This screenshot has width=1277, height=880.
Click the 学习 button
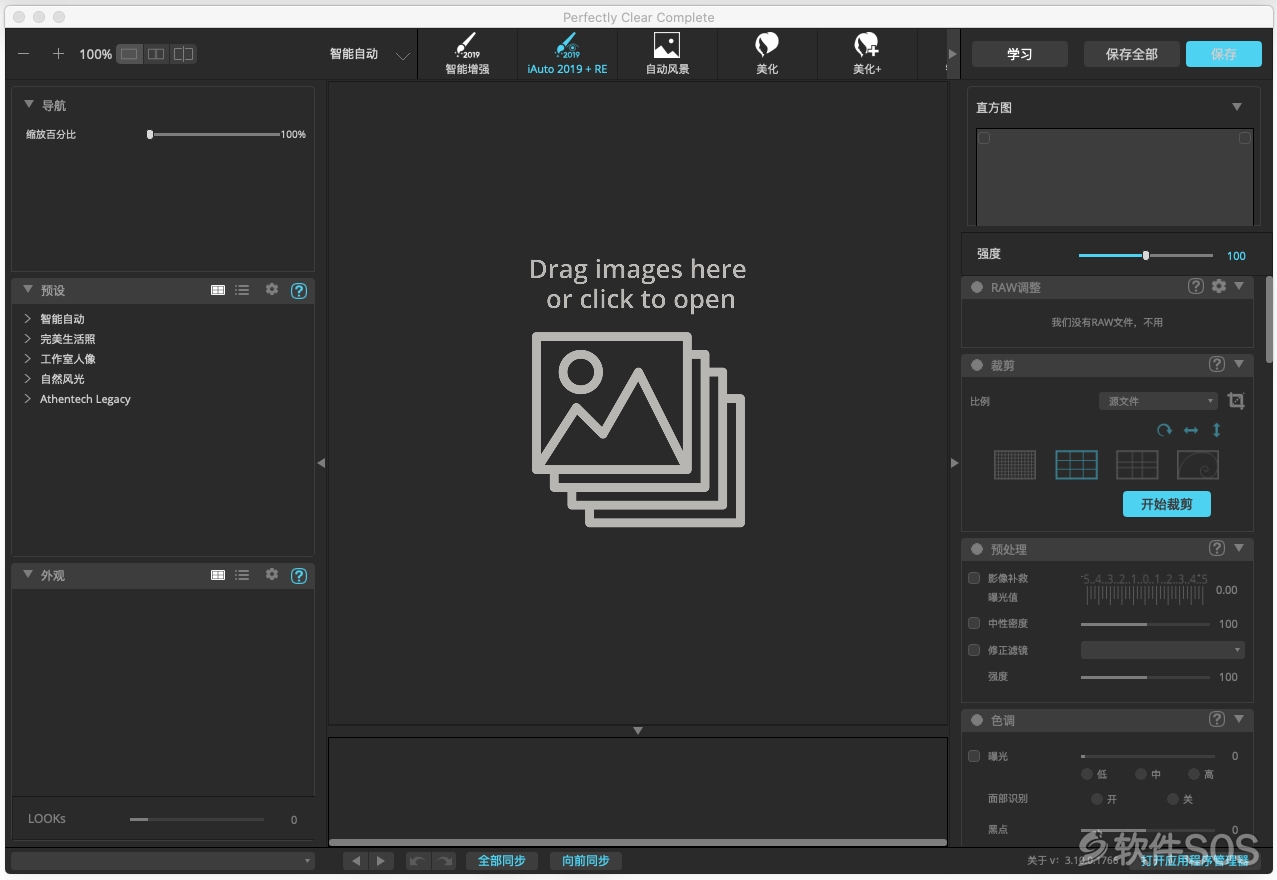click(1020, 54)
